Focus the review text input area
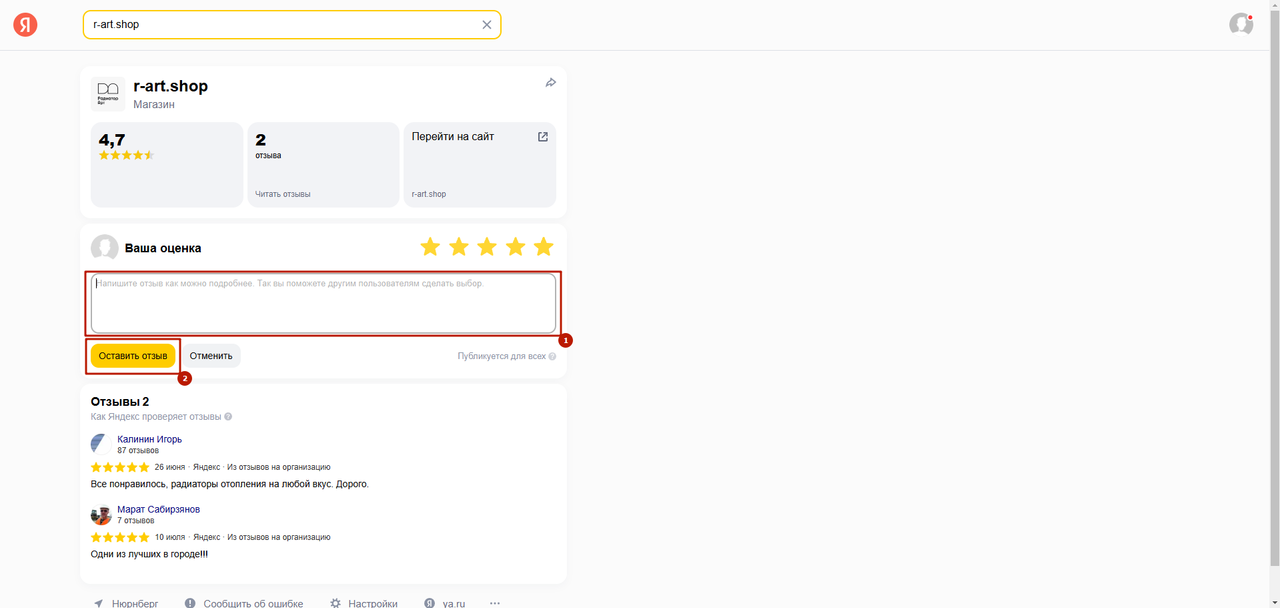The height and width of the screenshot is (608, 1280). [323, 303]
